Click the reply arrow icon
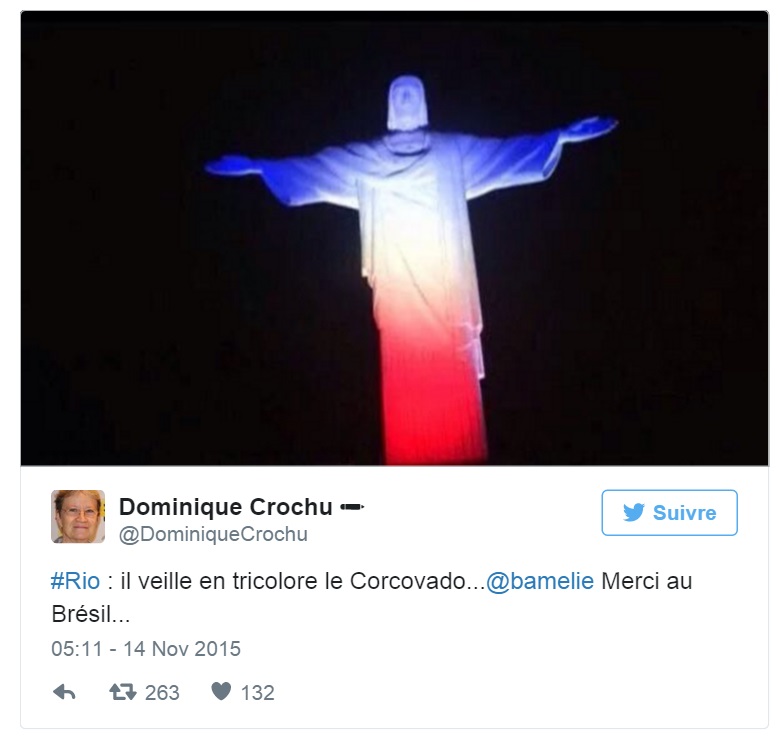Screen dimensions: 782x736 [64, 692]
